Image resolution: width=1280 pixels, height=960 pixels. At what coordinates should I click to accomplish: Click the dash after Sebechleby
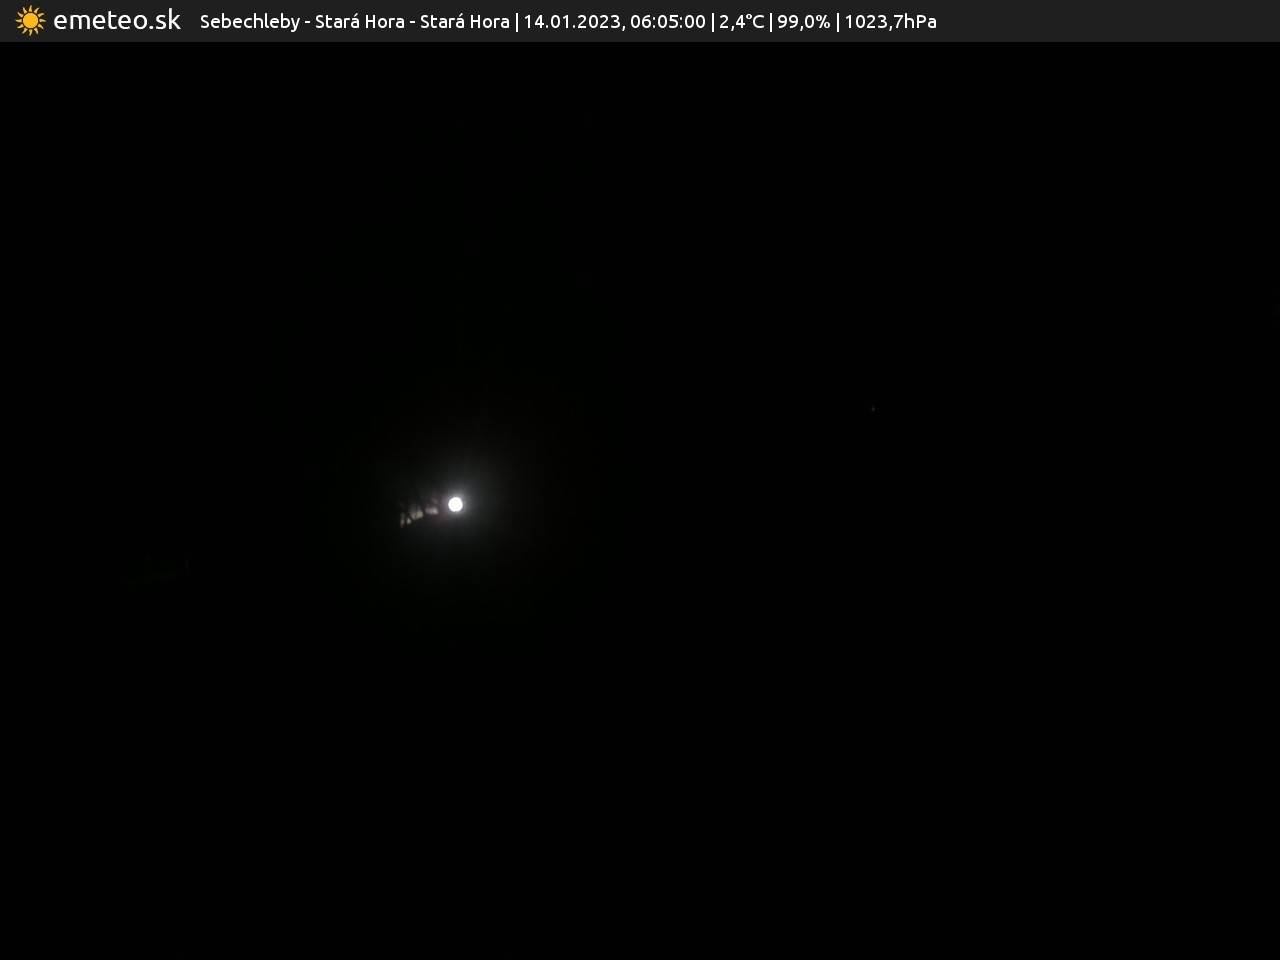(x=308, y=21)
